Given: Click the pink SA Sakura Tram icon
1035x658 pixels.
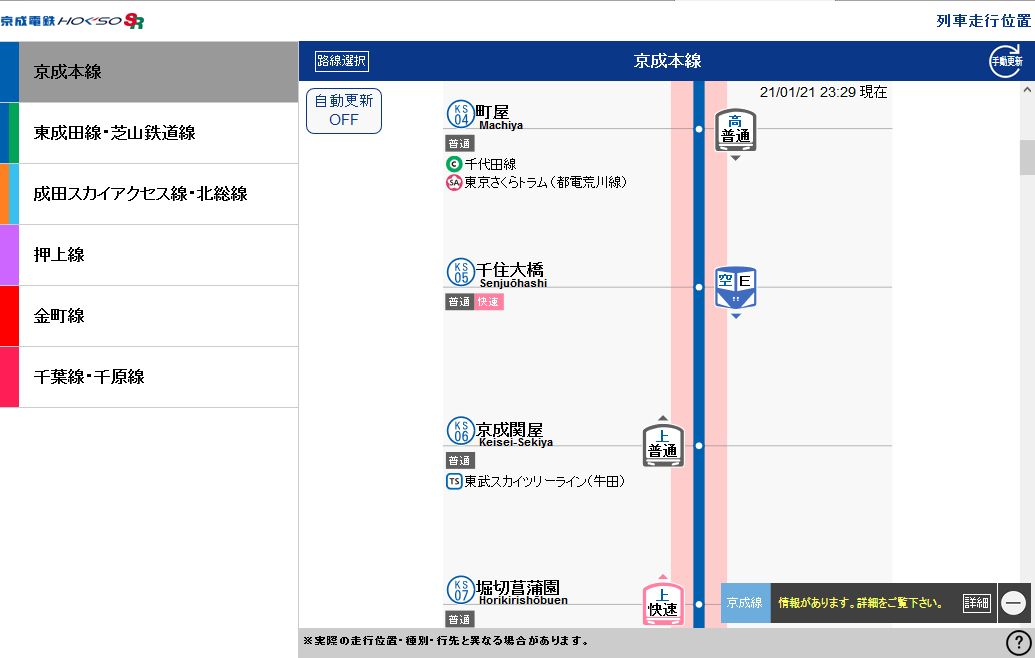Looking at the screenshot, I should coord(453,182).
